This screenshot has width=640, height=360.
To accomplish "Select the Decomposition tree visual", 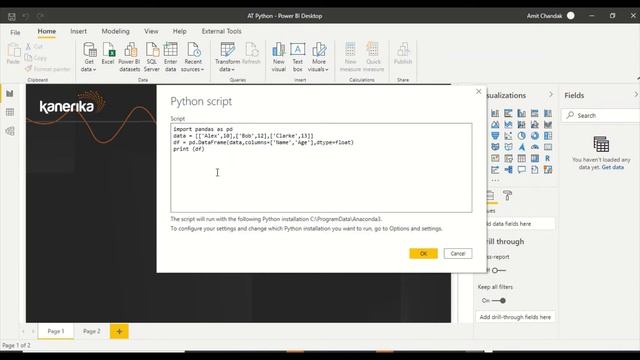I will pos(508,170).
